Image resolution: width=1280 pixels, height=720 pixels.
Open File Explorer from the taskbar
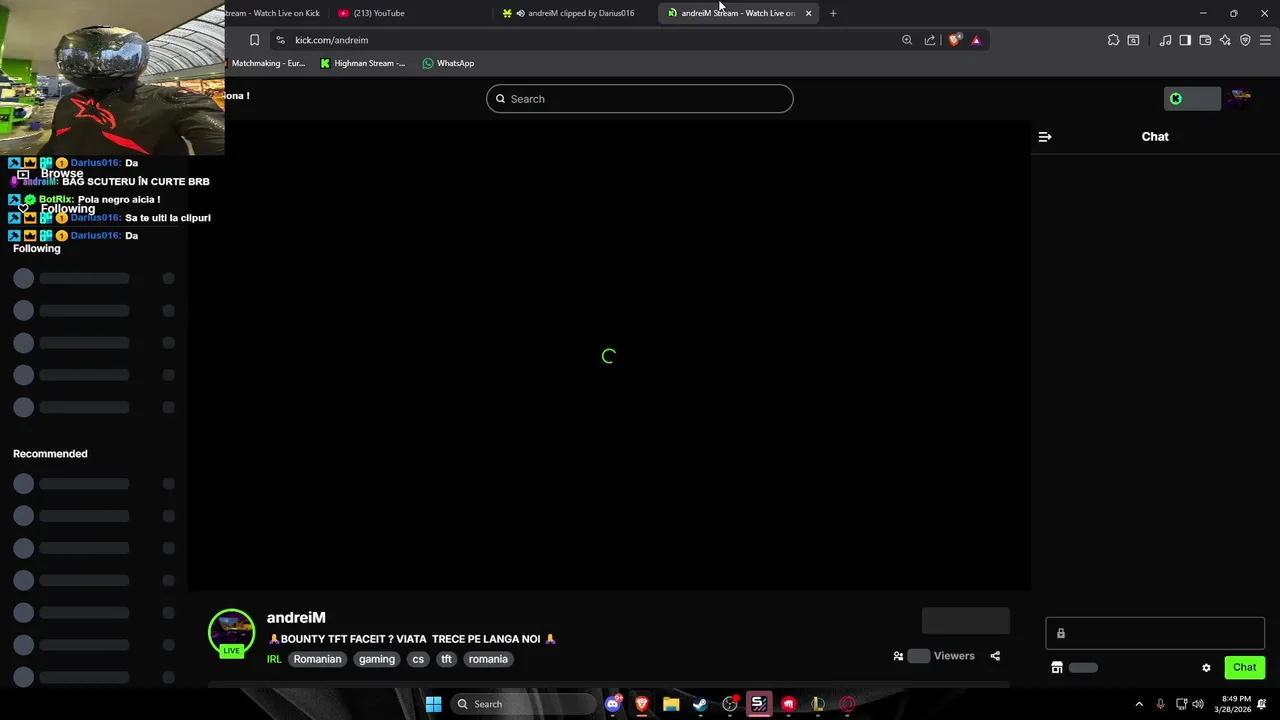pyautogui.click(x=671, y=704)
